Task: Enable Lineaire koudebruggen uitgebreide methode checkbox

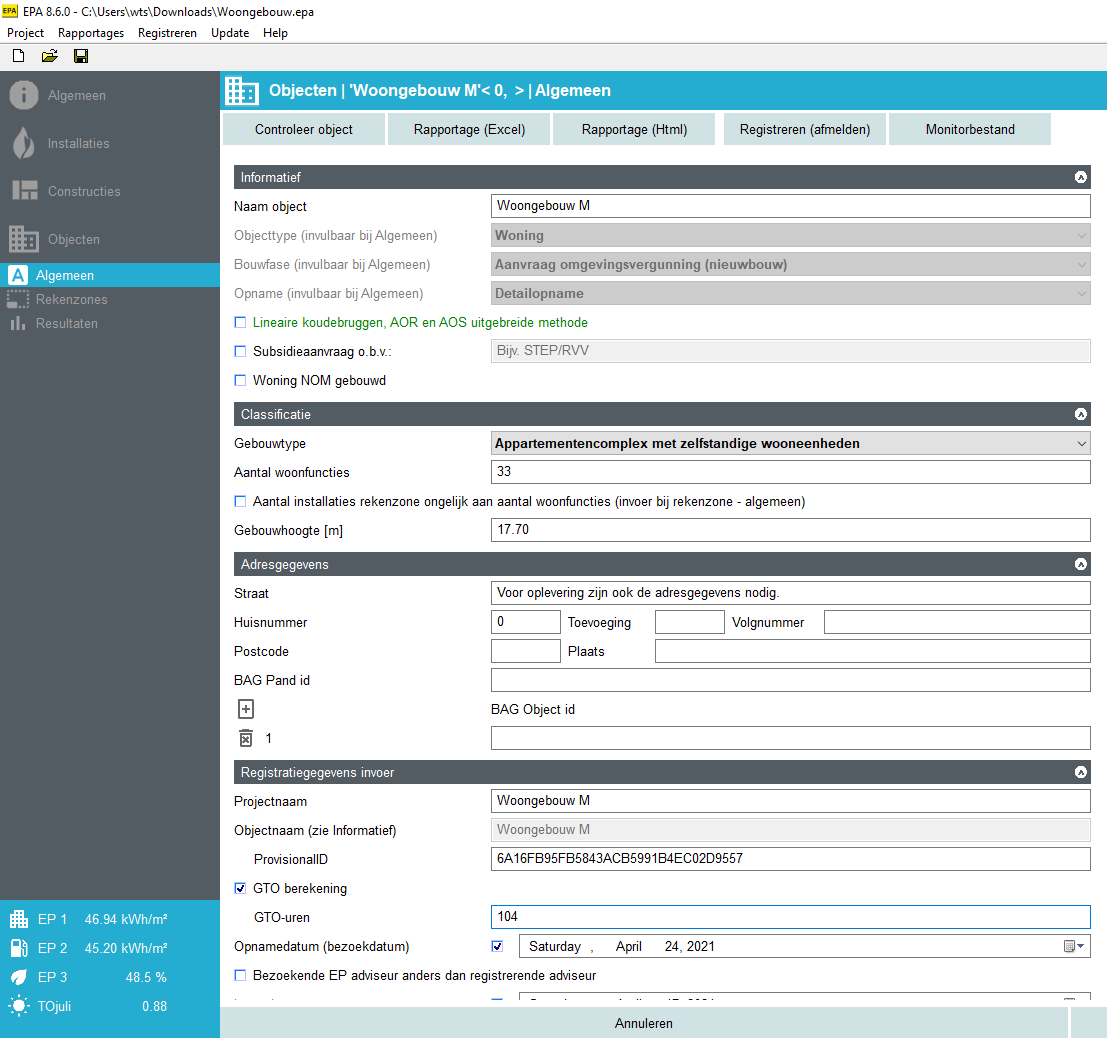Action: [x=240, y=322]
